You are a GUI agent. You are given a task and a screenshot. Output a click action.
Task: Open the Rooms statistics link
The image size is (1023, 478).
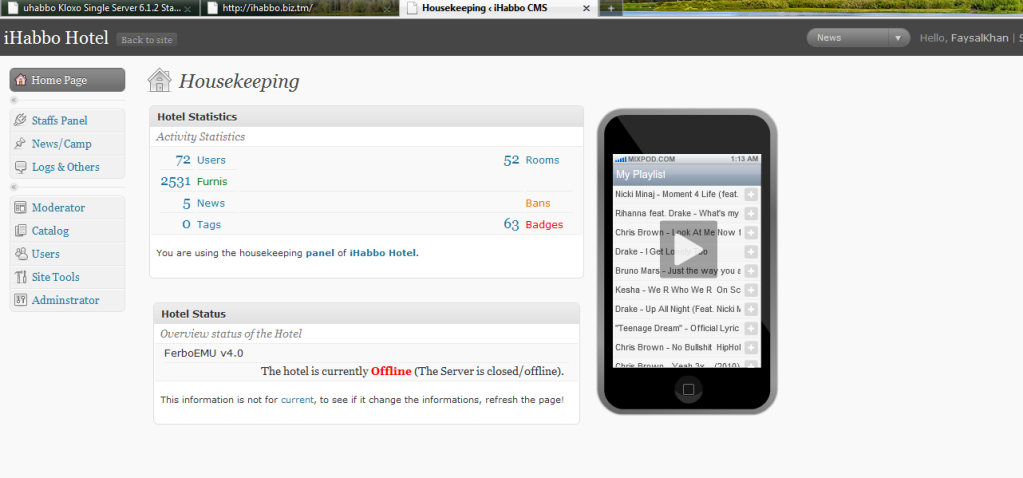coord(543,160)
